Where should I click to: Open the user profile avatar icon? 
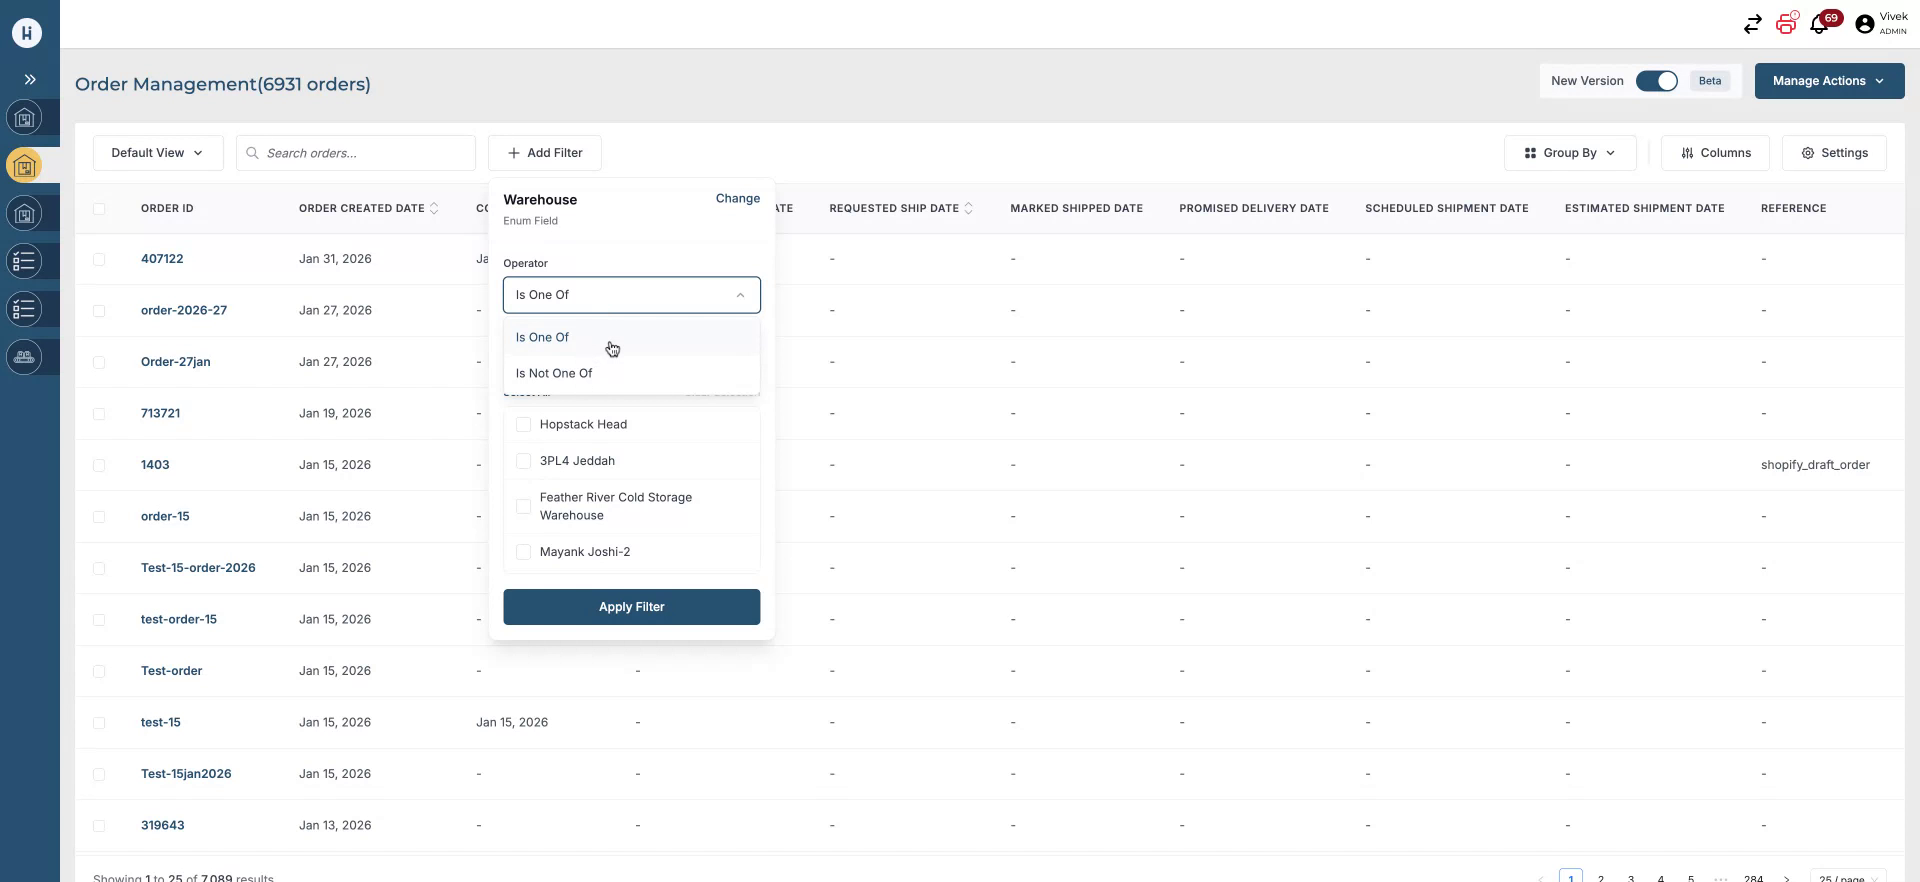pos(1864,25)
